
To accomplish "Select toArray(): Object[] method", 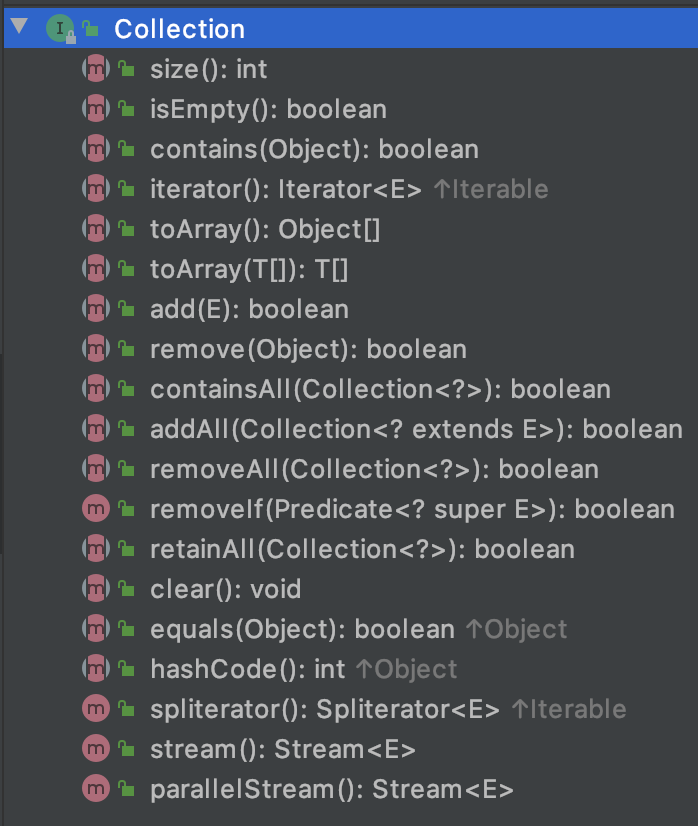I will [265, 229].
